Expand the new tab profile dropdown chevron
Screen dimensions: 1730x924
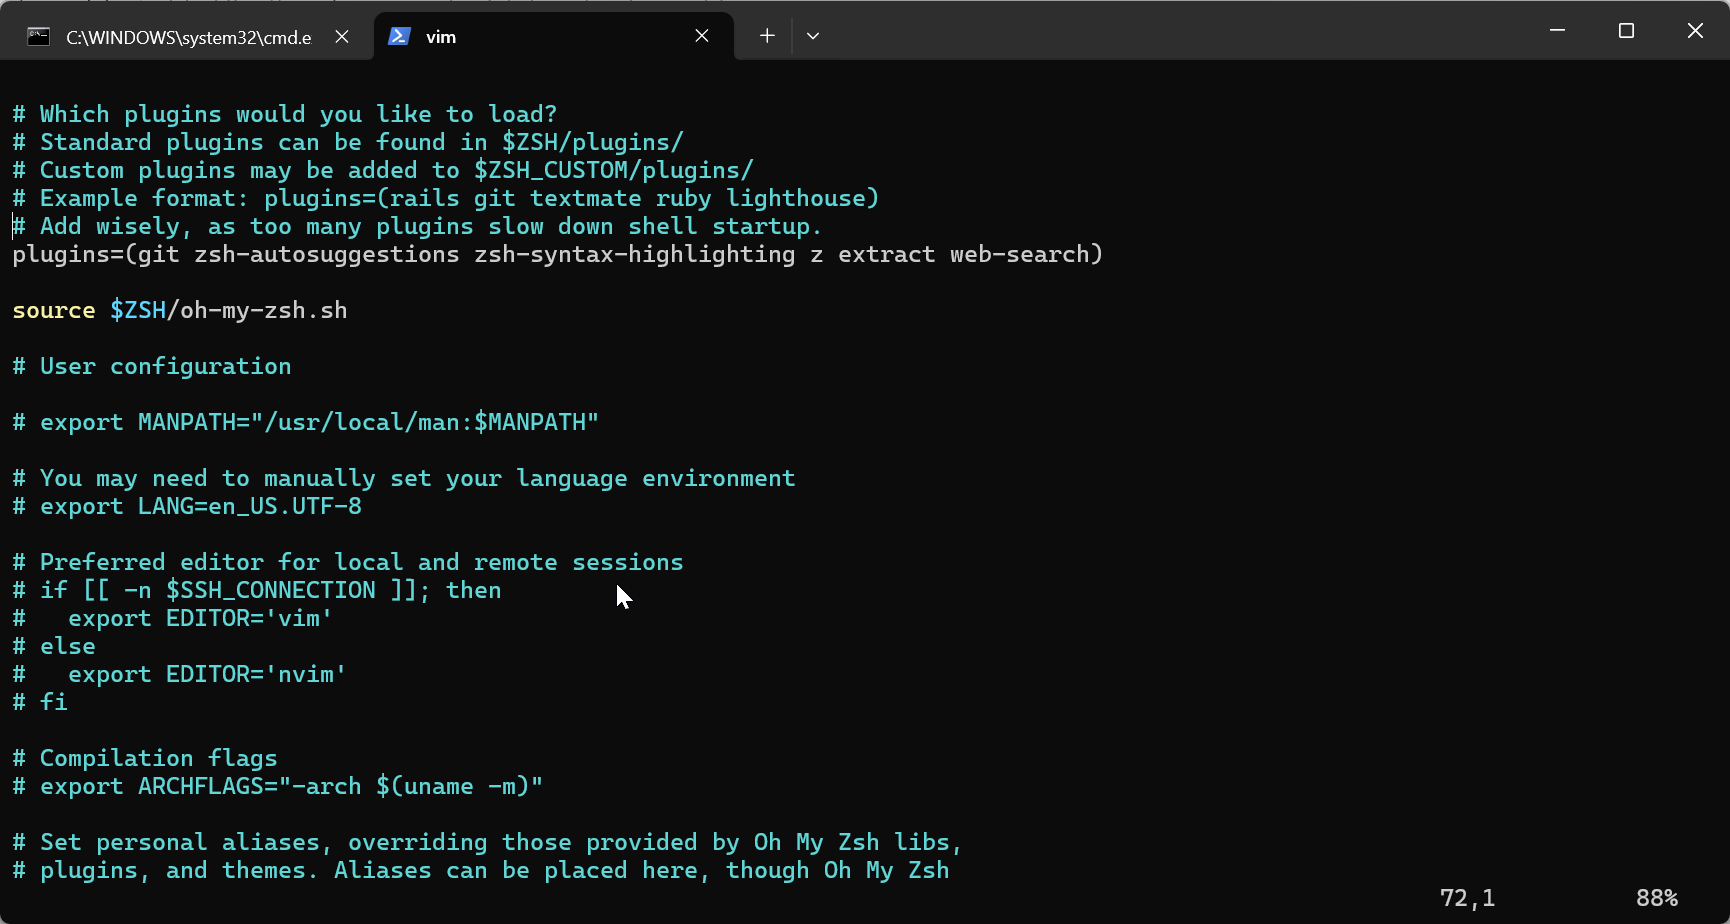(813, 36)
